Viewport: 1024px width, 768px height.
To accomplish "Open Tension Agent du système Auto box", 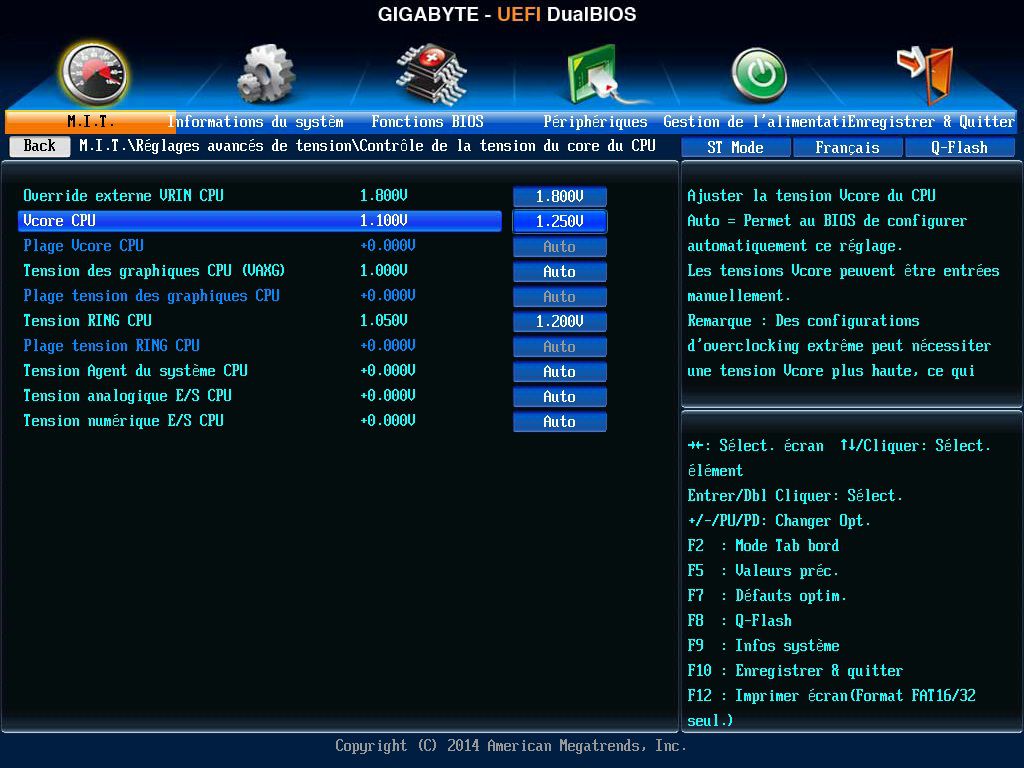I will (560, 372).
